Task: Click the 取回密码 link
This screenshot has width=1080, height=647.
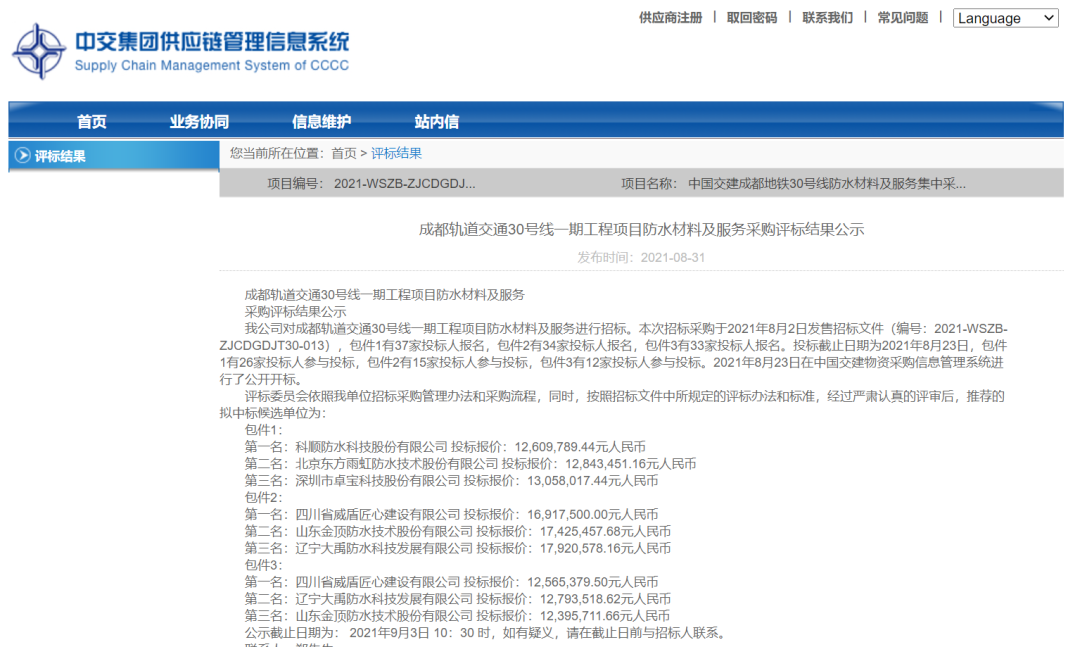Action: click(751, 18)
